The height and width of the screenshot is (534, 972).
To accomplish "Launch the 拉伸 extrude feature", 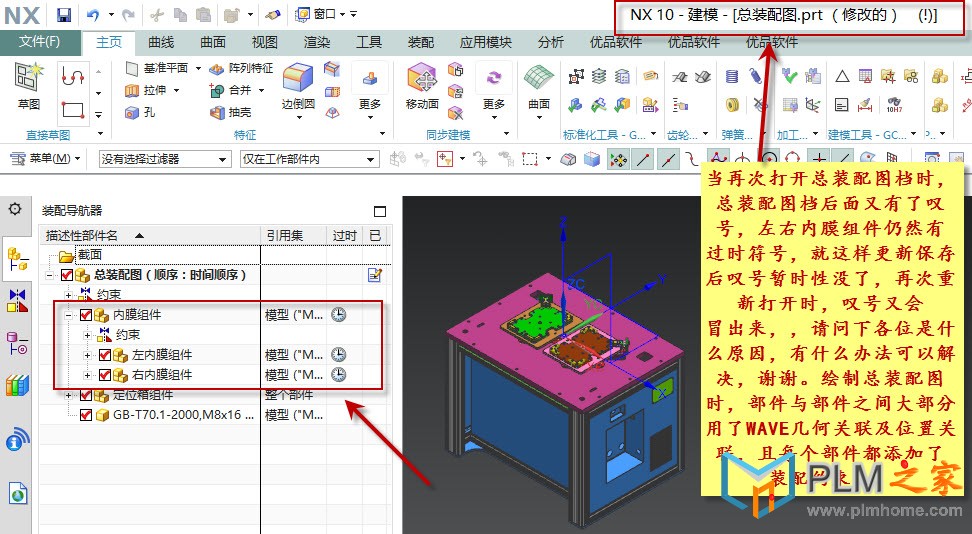I will [x=146, y=90].
